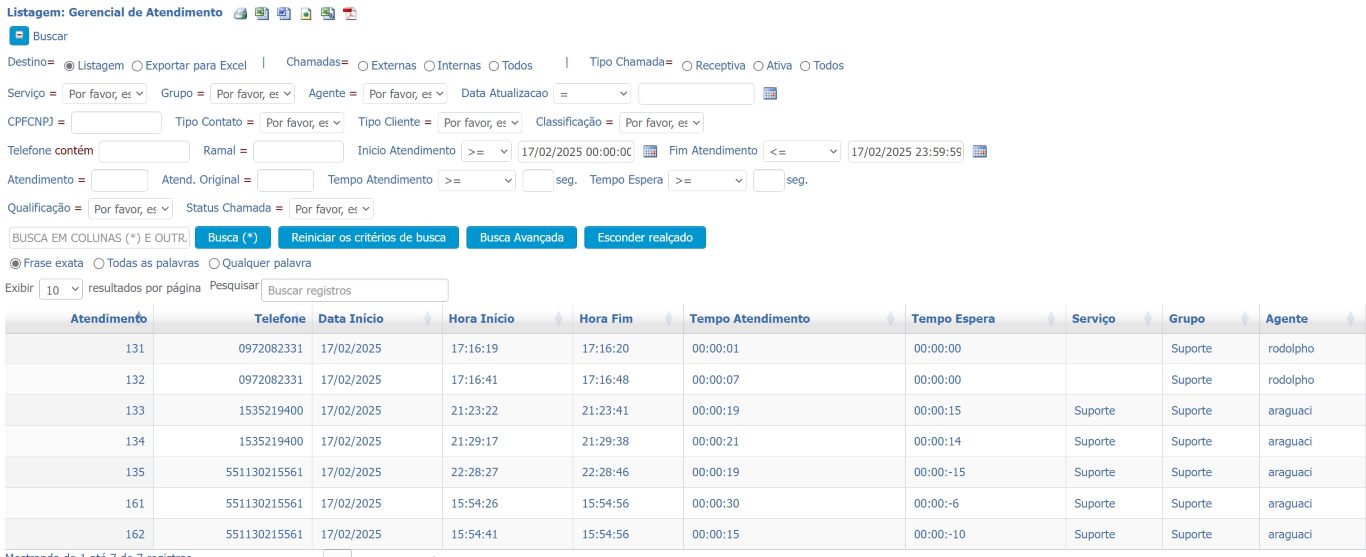
Task: Open the Inicio Atendimento operator dropdown
Action: click(x=487, y=152)
